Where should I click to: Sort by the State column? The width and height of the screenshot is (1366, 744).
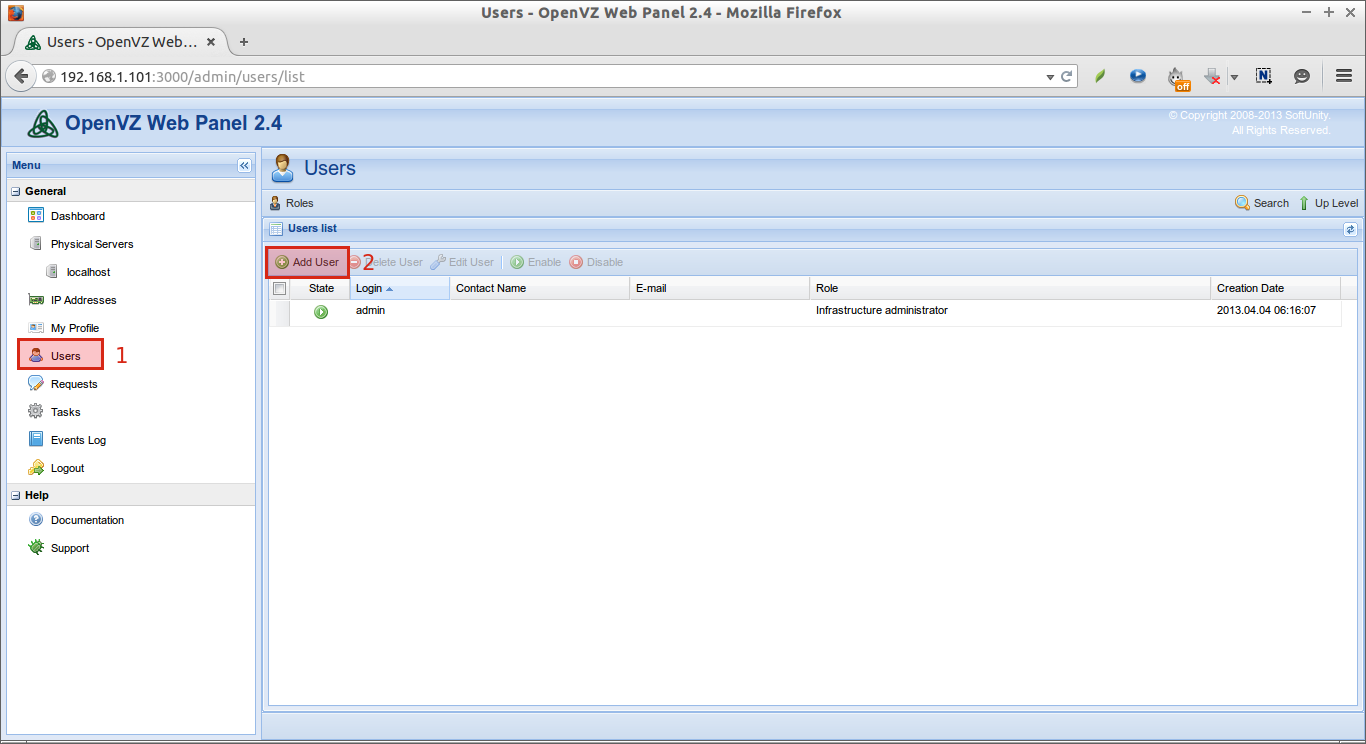321,288
